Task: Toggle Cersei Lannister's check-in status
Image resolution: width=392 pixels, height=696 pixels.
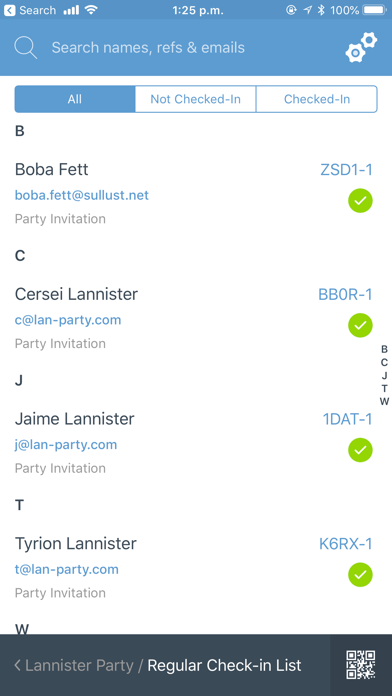Action: 360,325
